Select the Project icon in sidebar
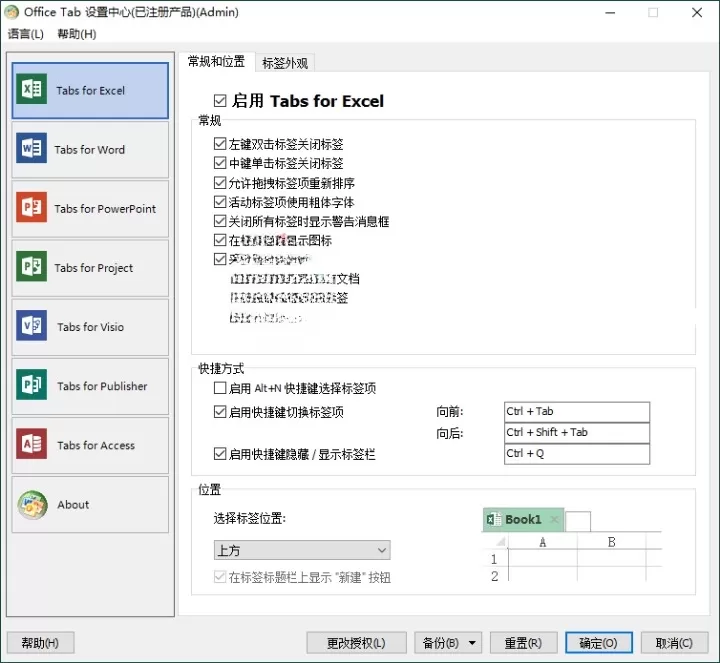Image resolution: width=720 pixels, height=663 pixels. (x=31, y=266)
